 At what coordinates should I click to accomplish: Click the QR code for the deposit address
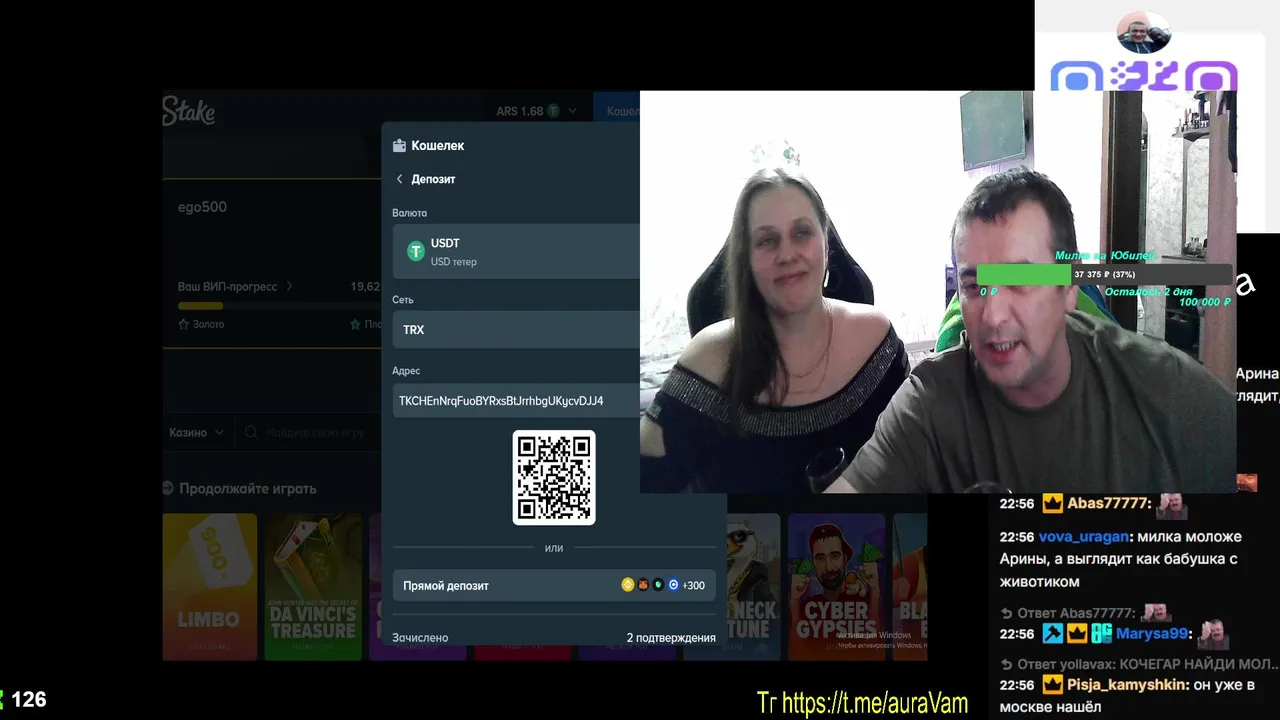554,477
